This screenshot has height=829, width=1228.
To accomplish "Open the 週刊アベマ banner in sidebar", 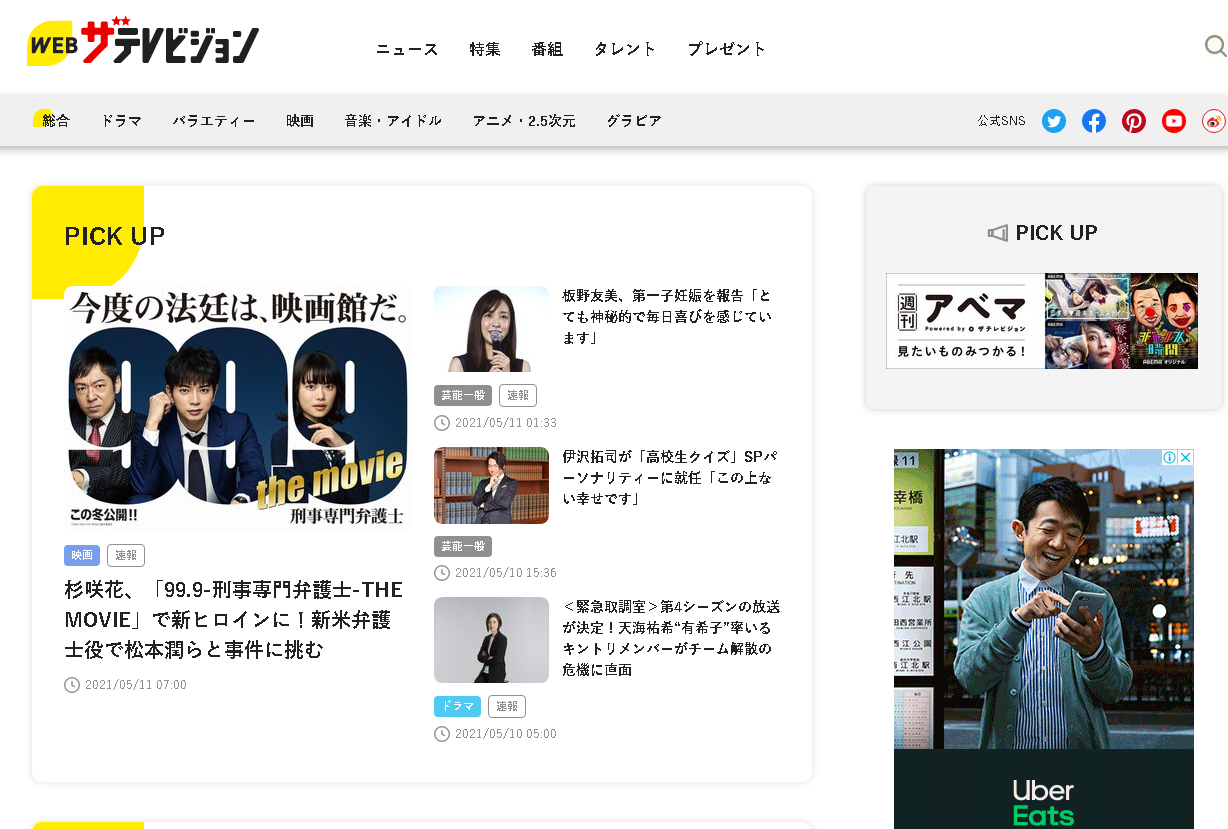I will click(1042, 321).
